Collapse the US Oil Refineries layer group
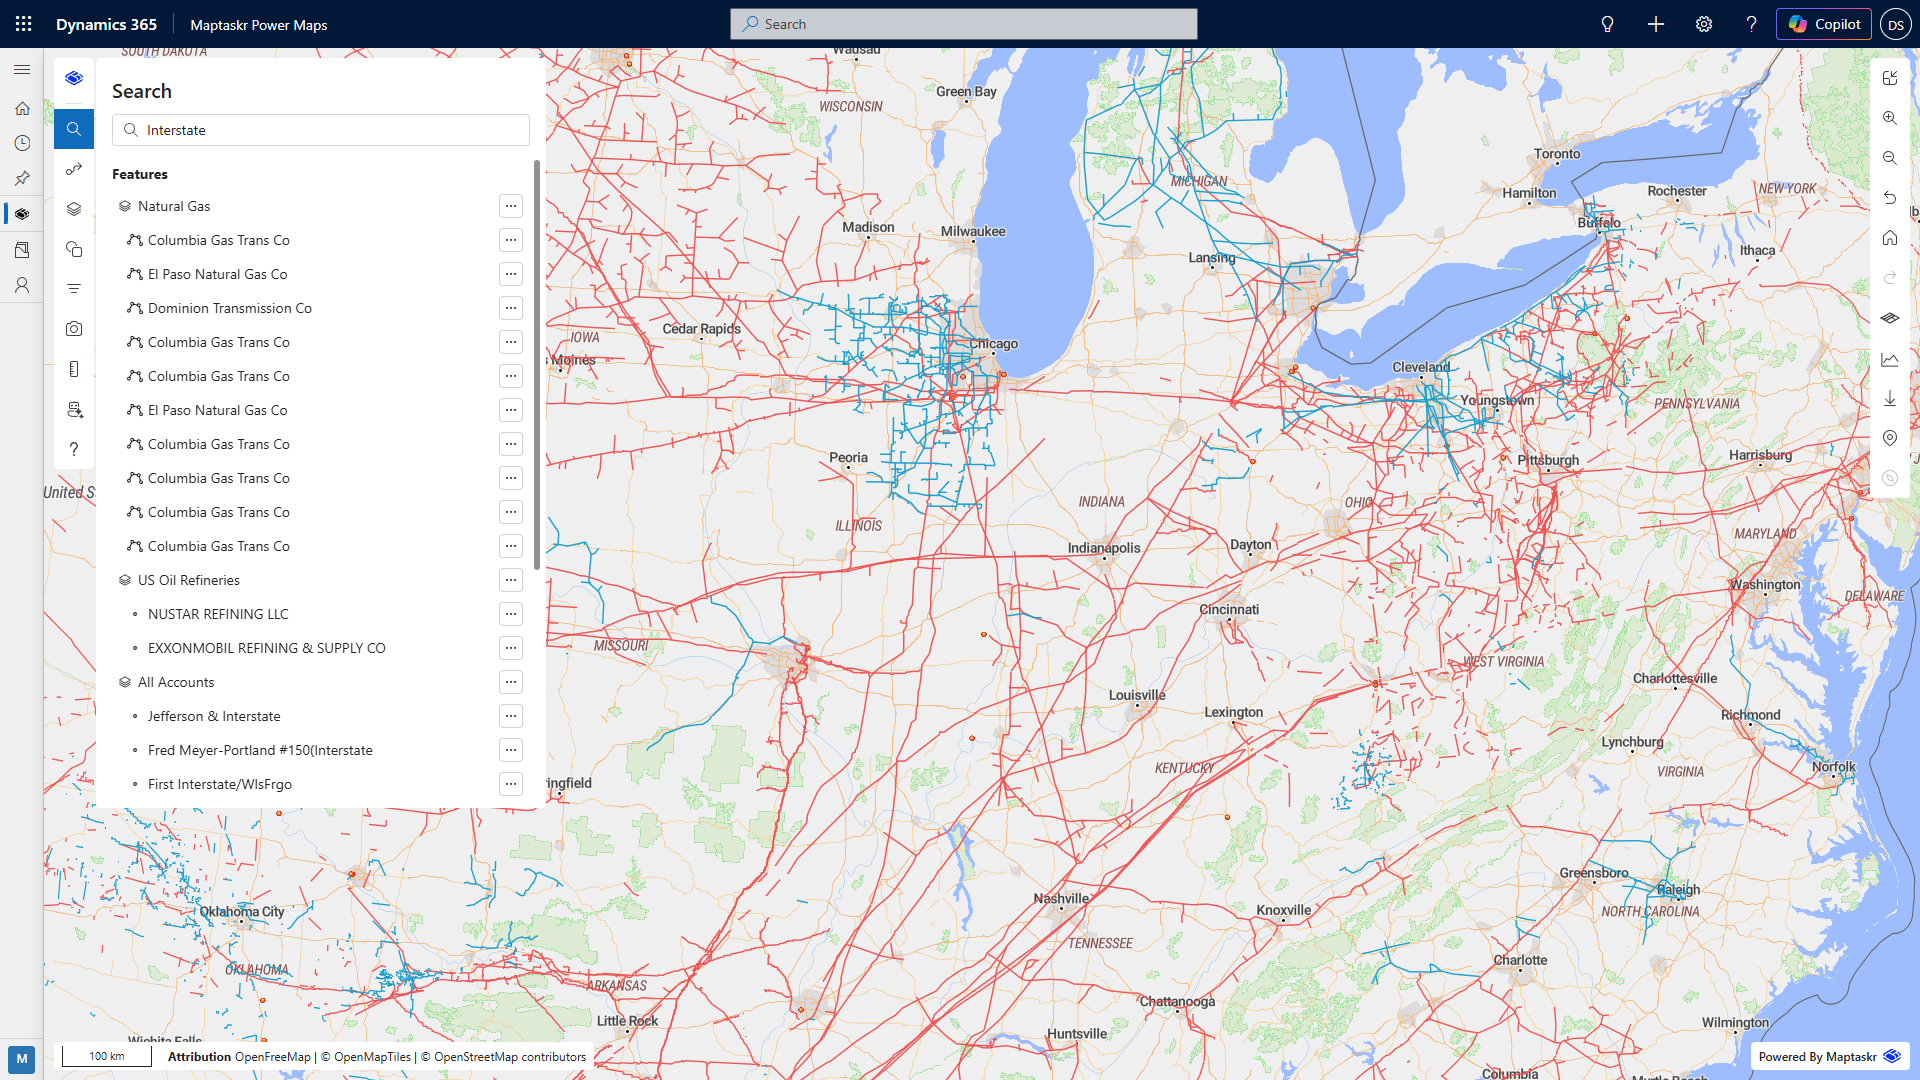The height and width of the screenshot is (1080, 1920). pyautogui.click(x=125, y=580)
